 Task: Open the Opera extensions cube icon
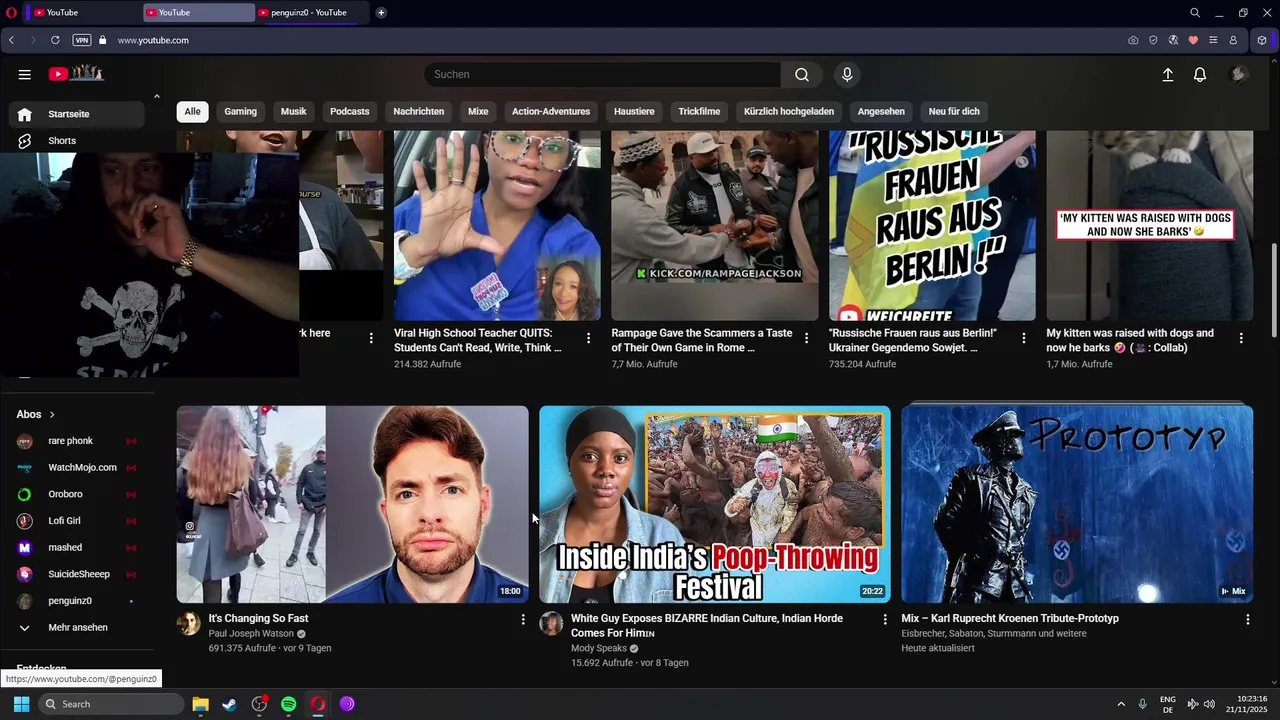tap(1262, 40)
